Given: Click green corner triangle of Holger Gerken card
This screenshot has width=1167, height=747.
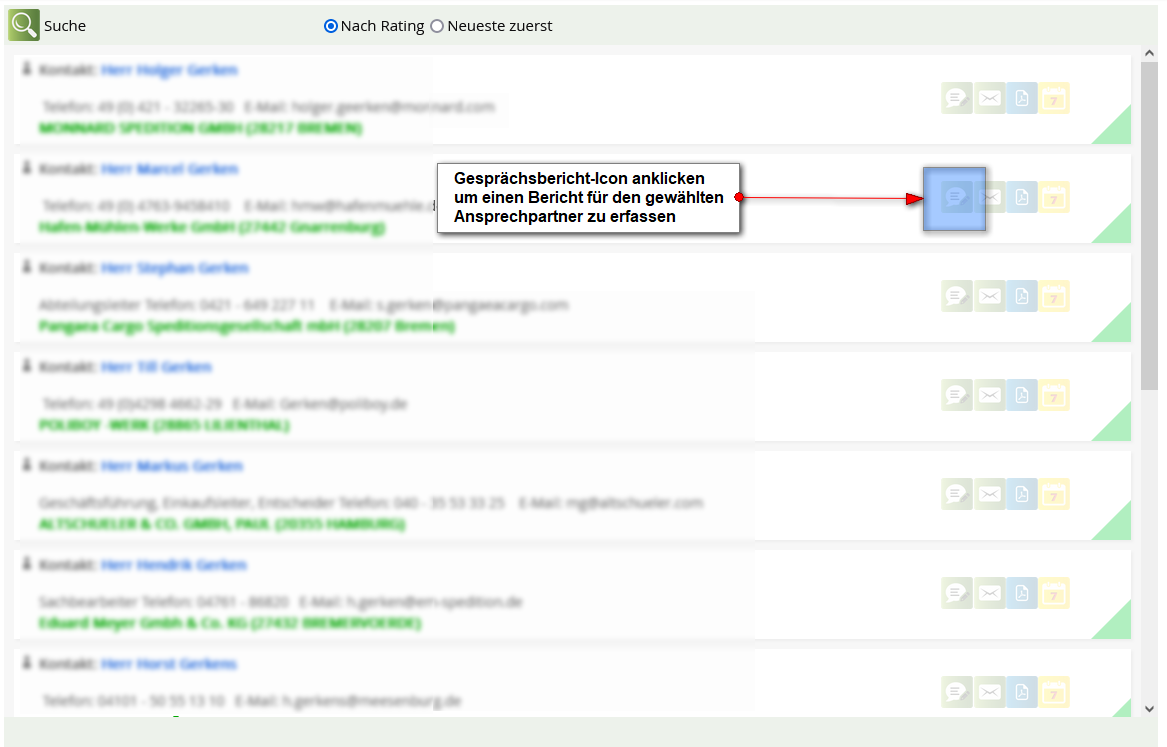Looking at the screenshot, I should coord(1117,132).
